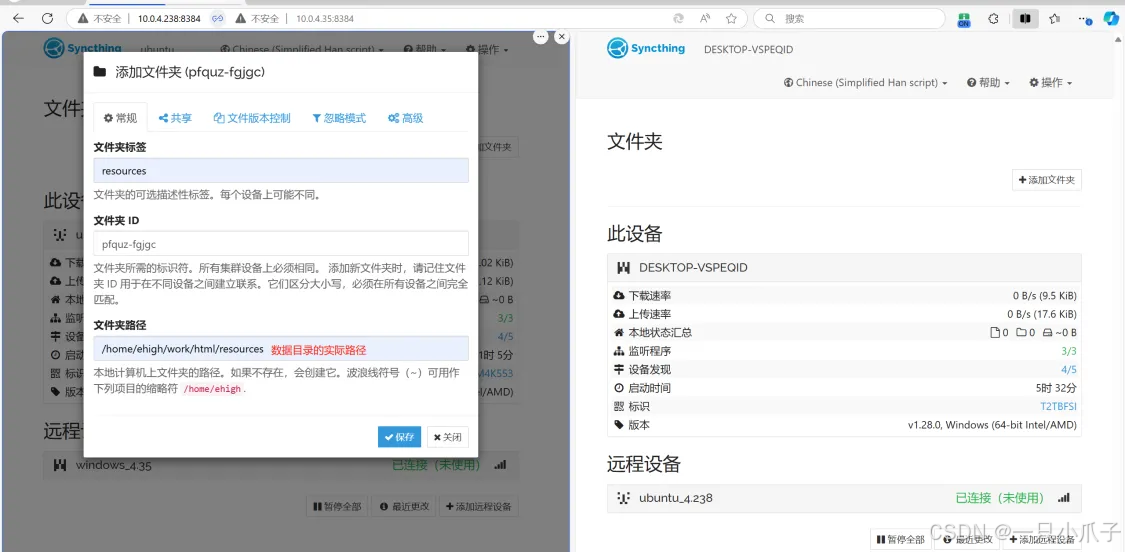Click the 文件夹路径 input field
1125x552 pixels.
pyautogui.click(x=281, y=349)
